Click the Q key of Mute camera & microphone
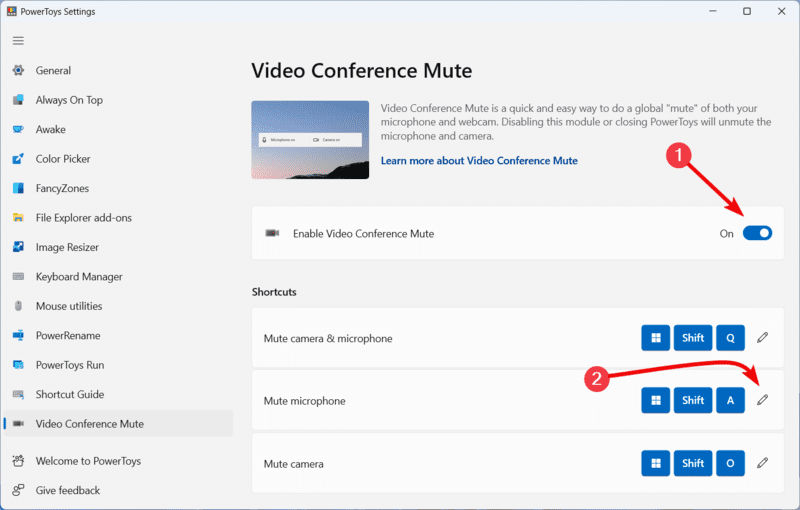 tap(730, 338)
